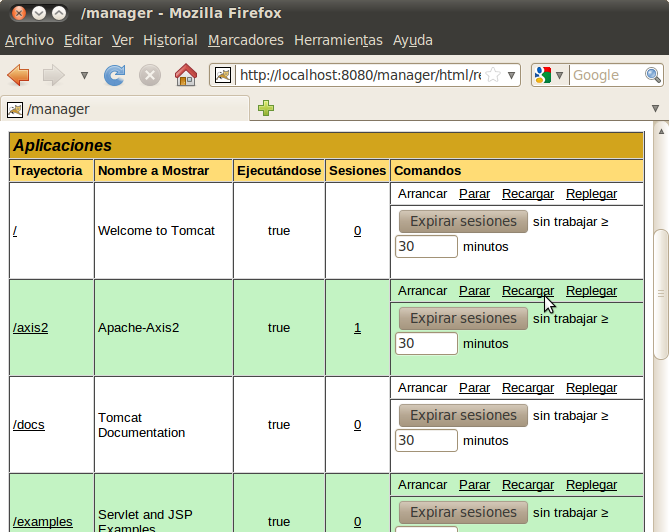Open the navigation history dropdown arrow
Screen dimensions: 669x532
[x=84, y=76]
